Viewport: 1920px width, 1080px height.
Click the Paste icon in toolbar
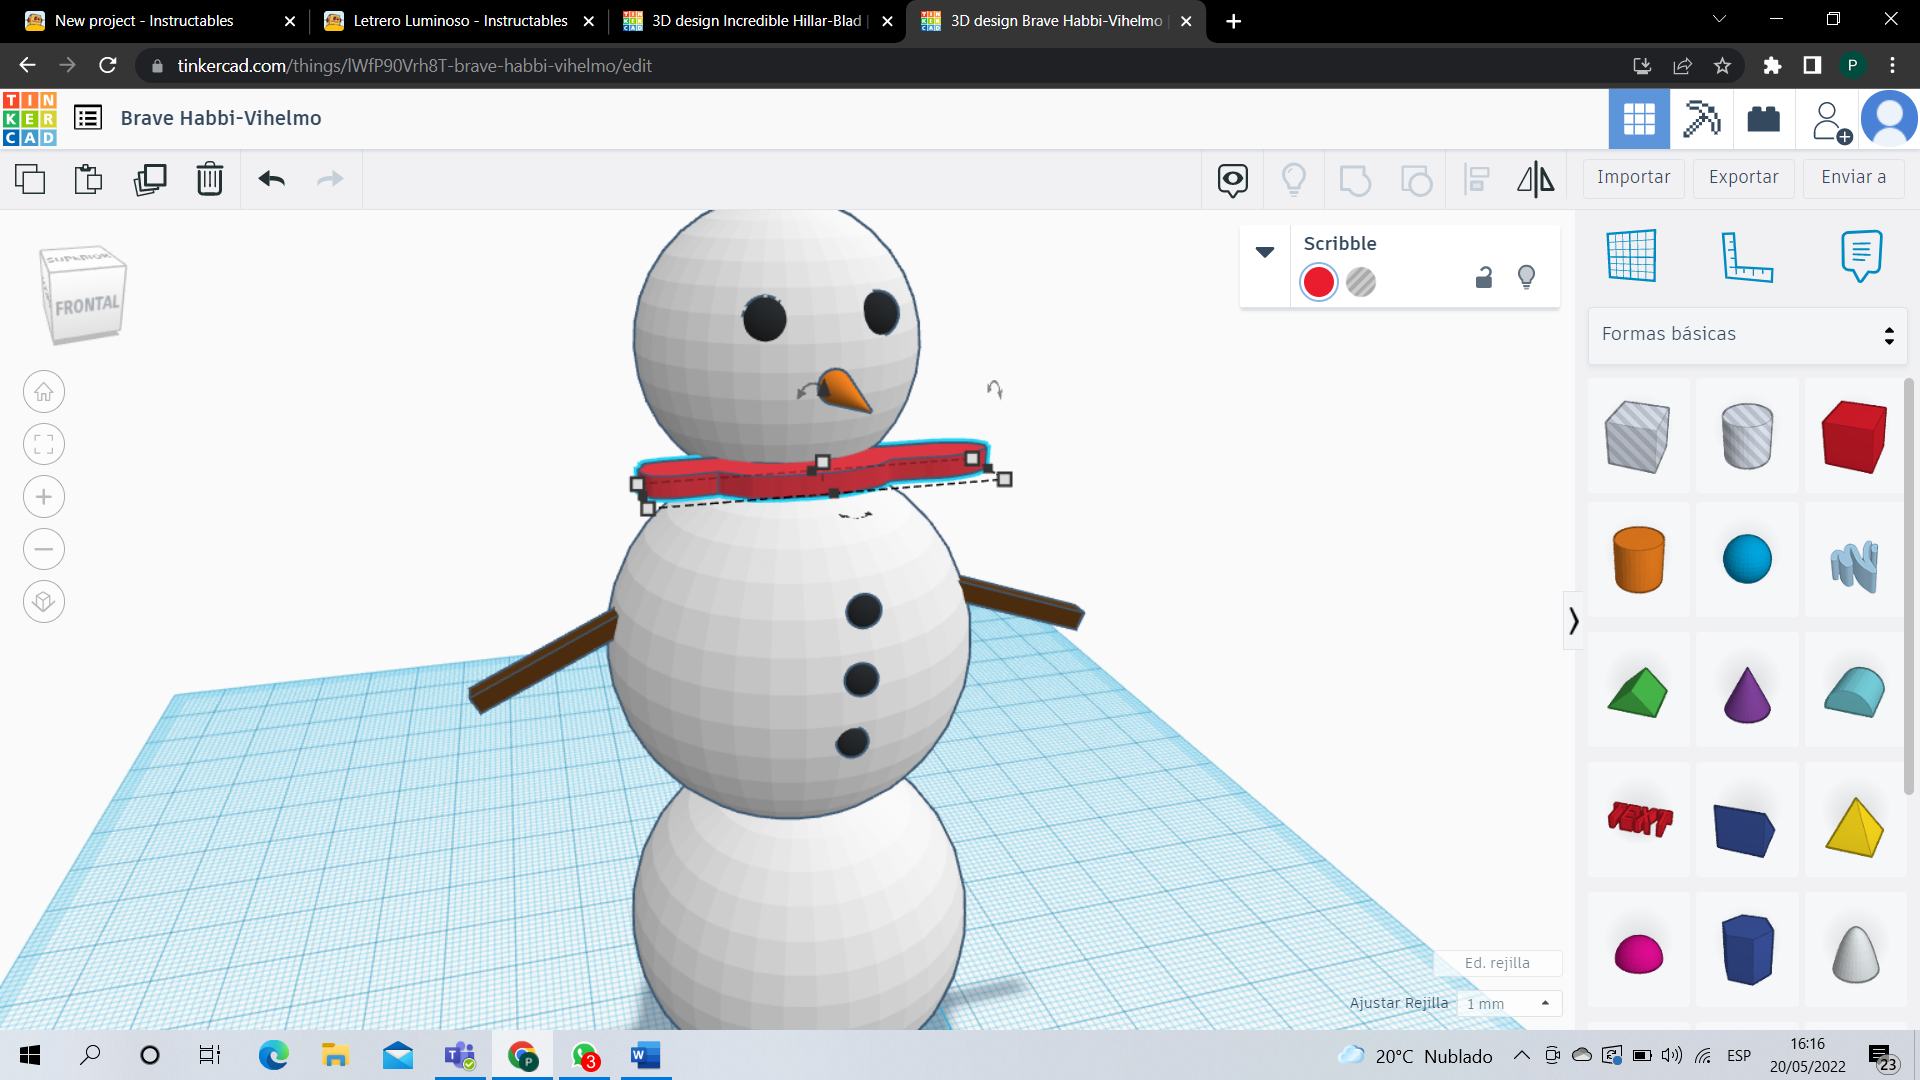[89, 179]
